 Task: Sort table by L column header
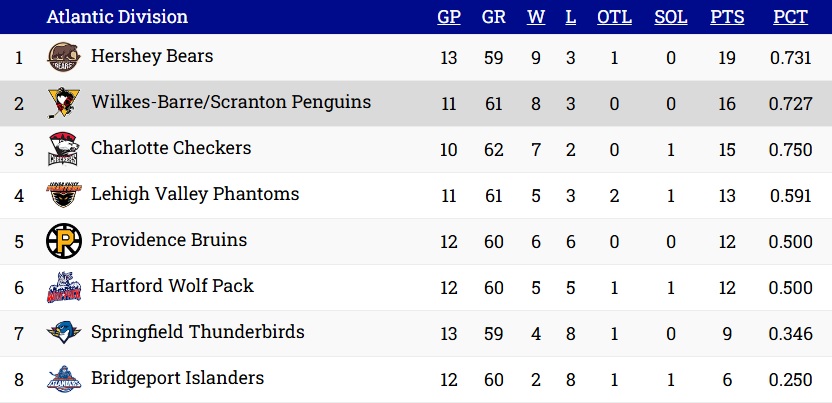point(570,17)
